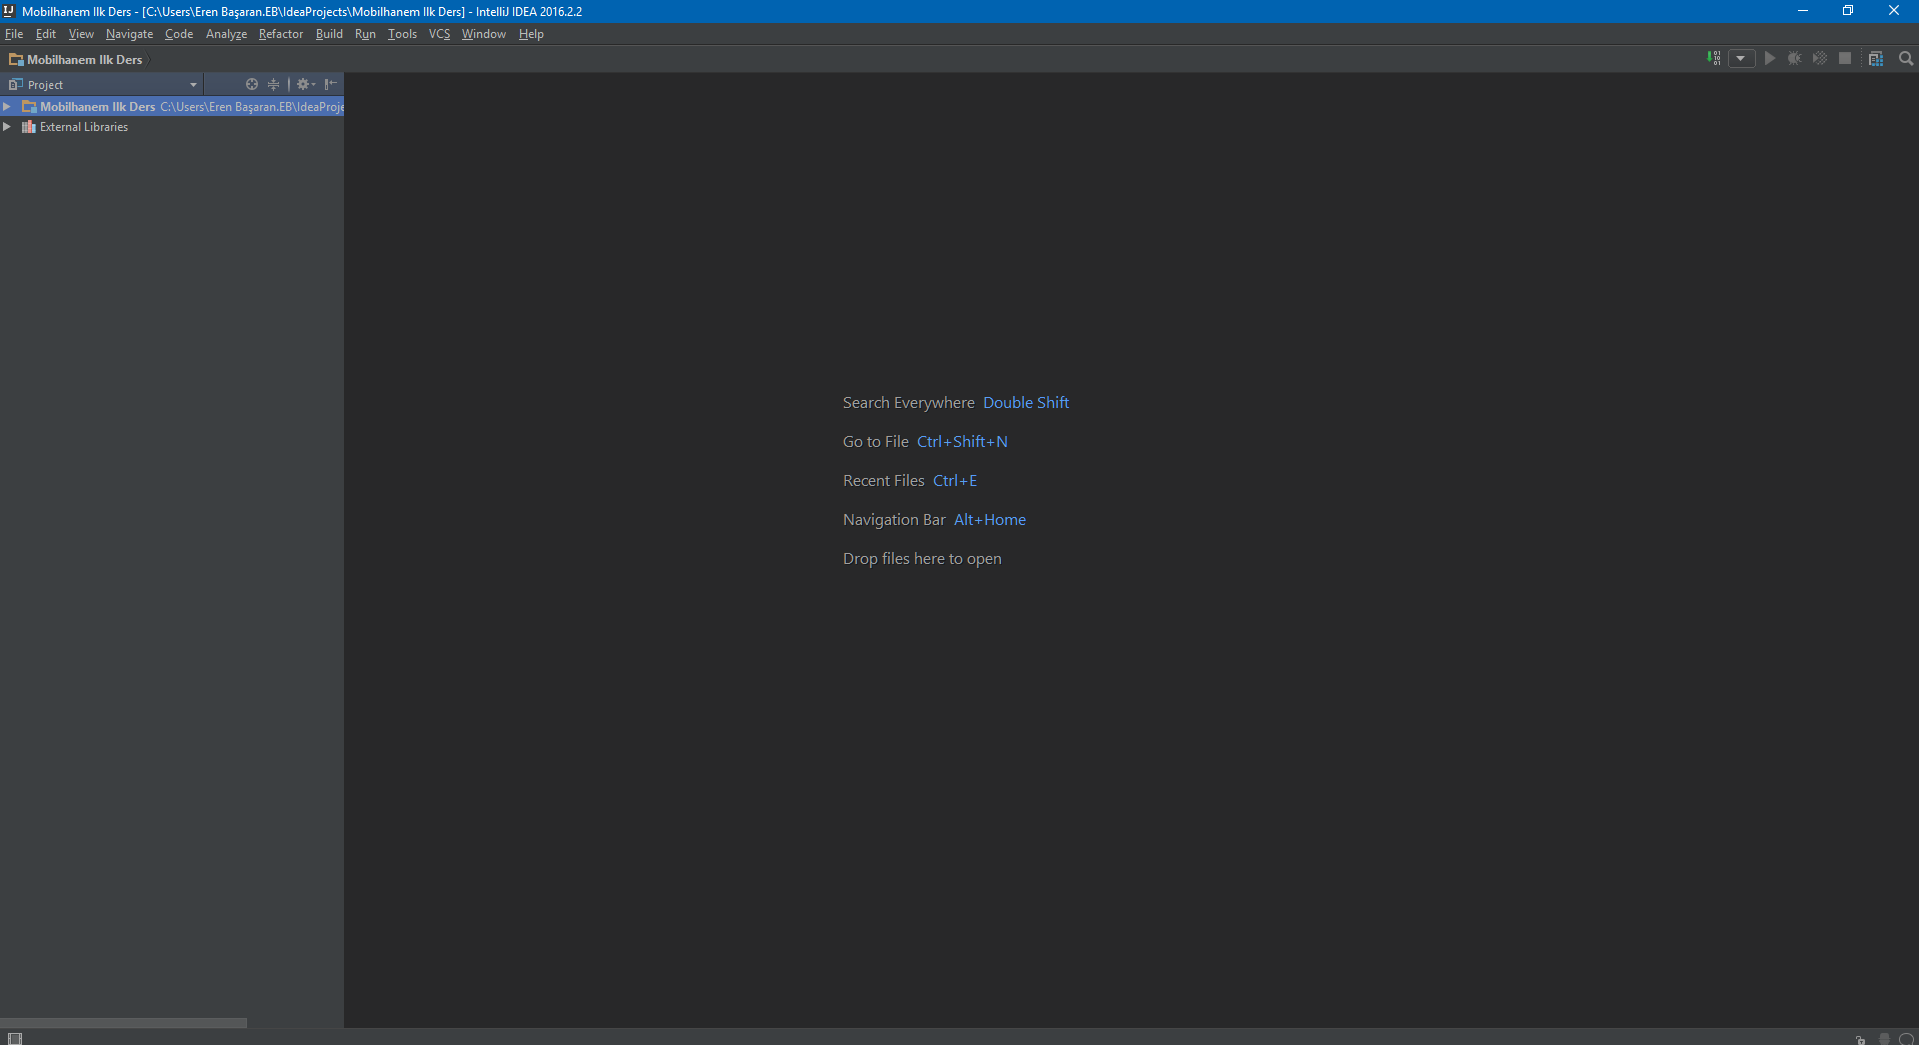Click the Search Everywhere magnifier icon
1919x1045 pixels.
pos(1906,59)
